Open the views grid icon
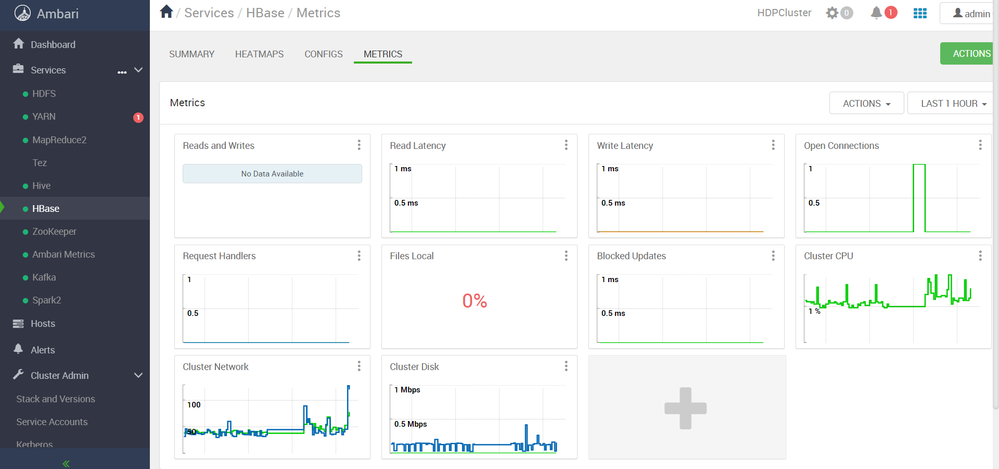 click(920, 13)
